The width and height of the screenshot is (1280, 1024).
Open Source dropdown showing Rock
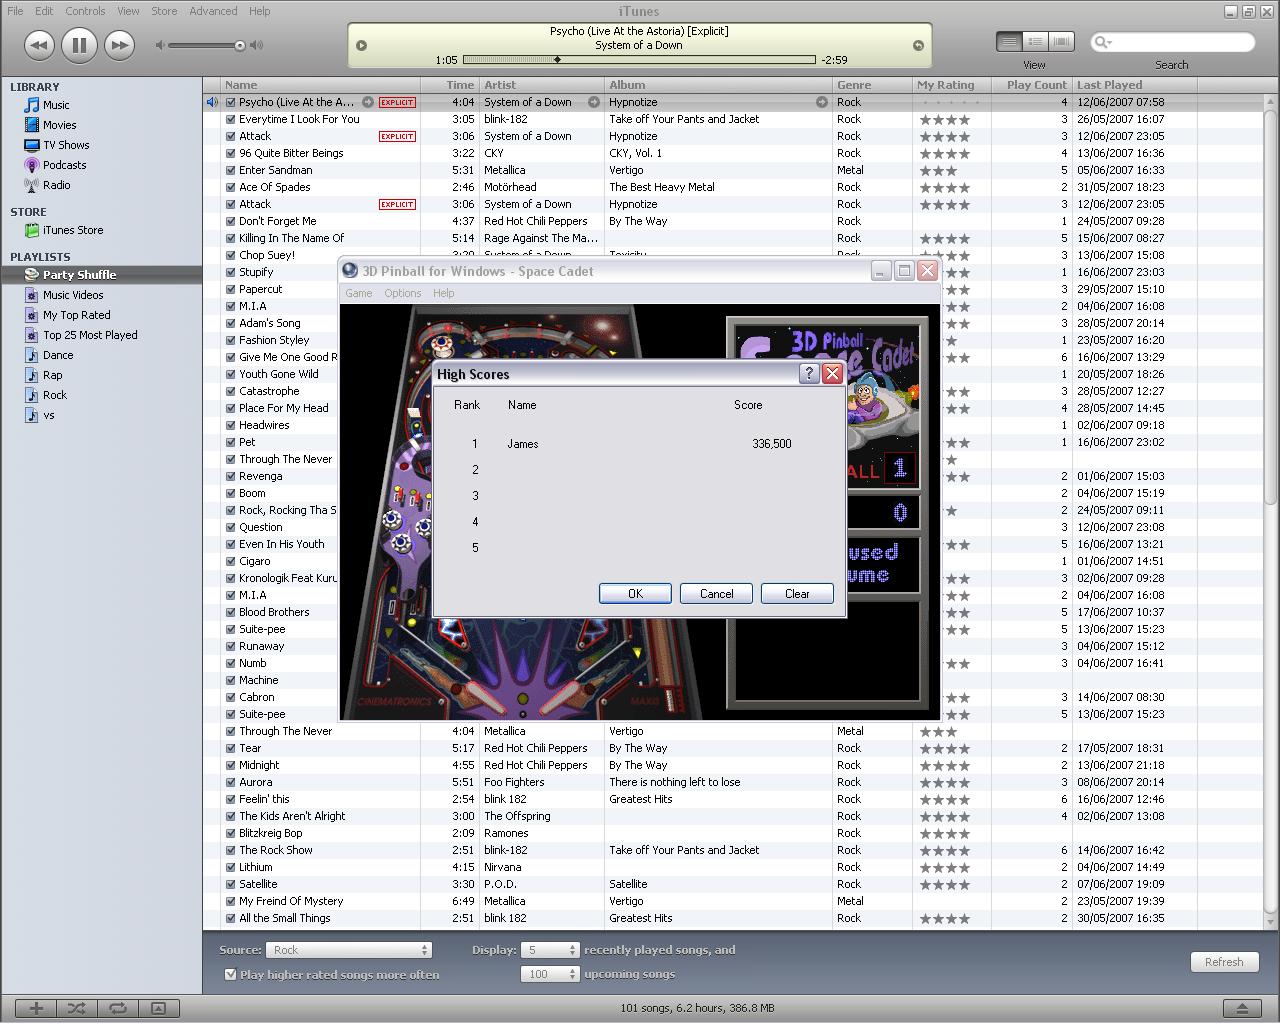[x=349, y=950]
